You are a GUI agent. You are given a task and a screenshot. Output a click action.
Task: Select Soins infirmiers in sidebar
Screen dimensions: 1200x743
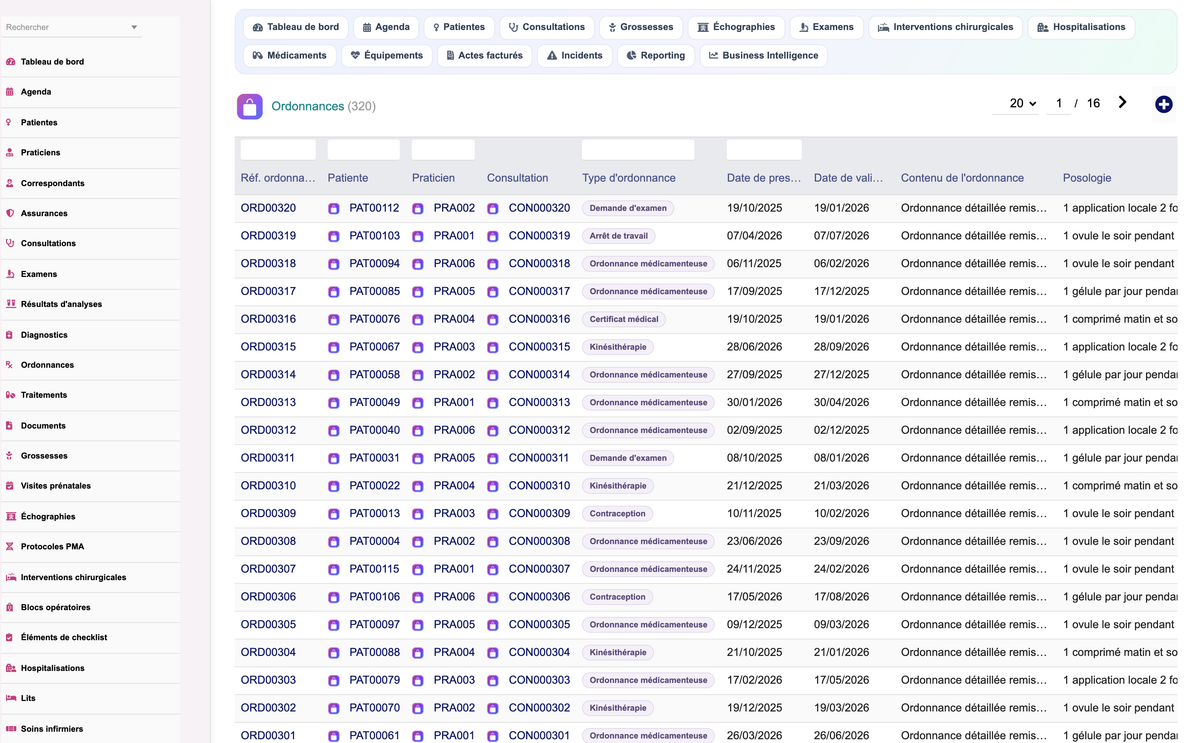point(90,729)
